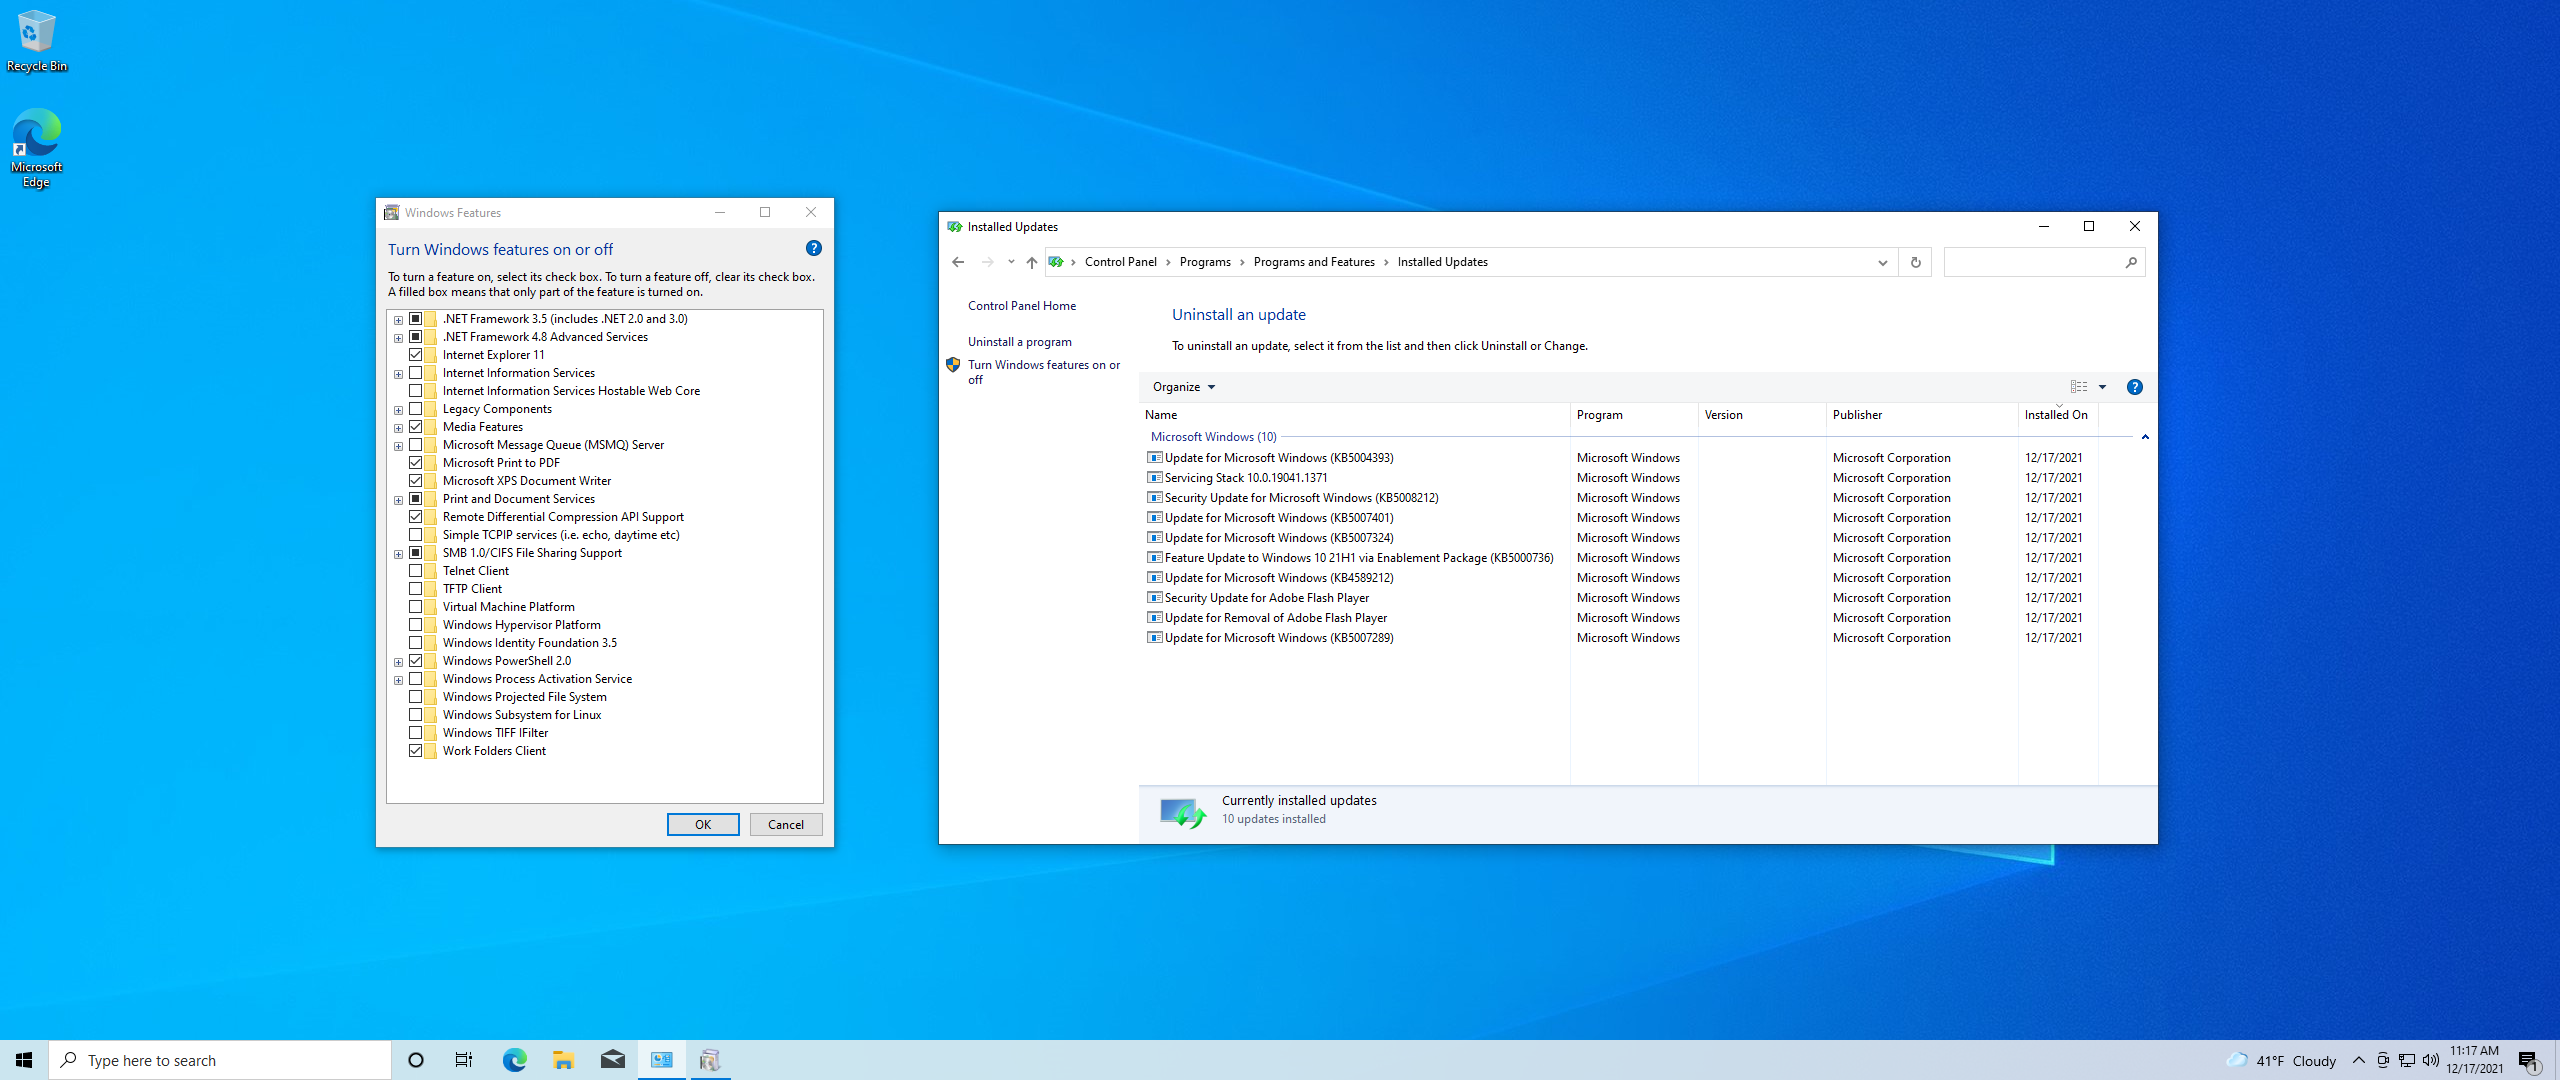Enable Virtual Machine Platform checkbox
This screenshot has height=1080, width=2560.
tap(416, 607)
